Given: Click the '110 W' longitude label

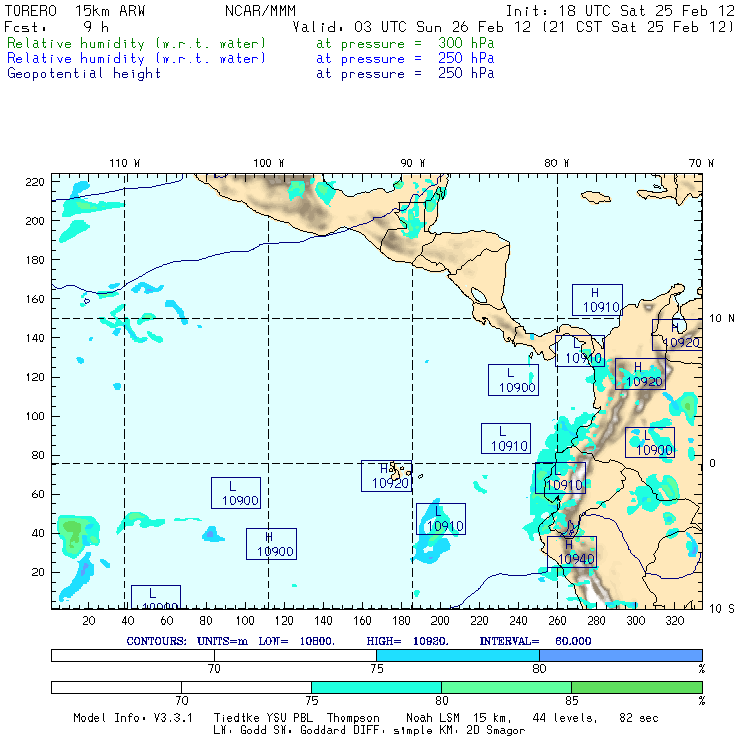Looking at the screenshot, I should (125, 163).
